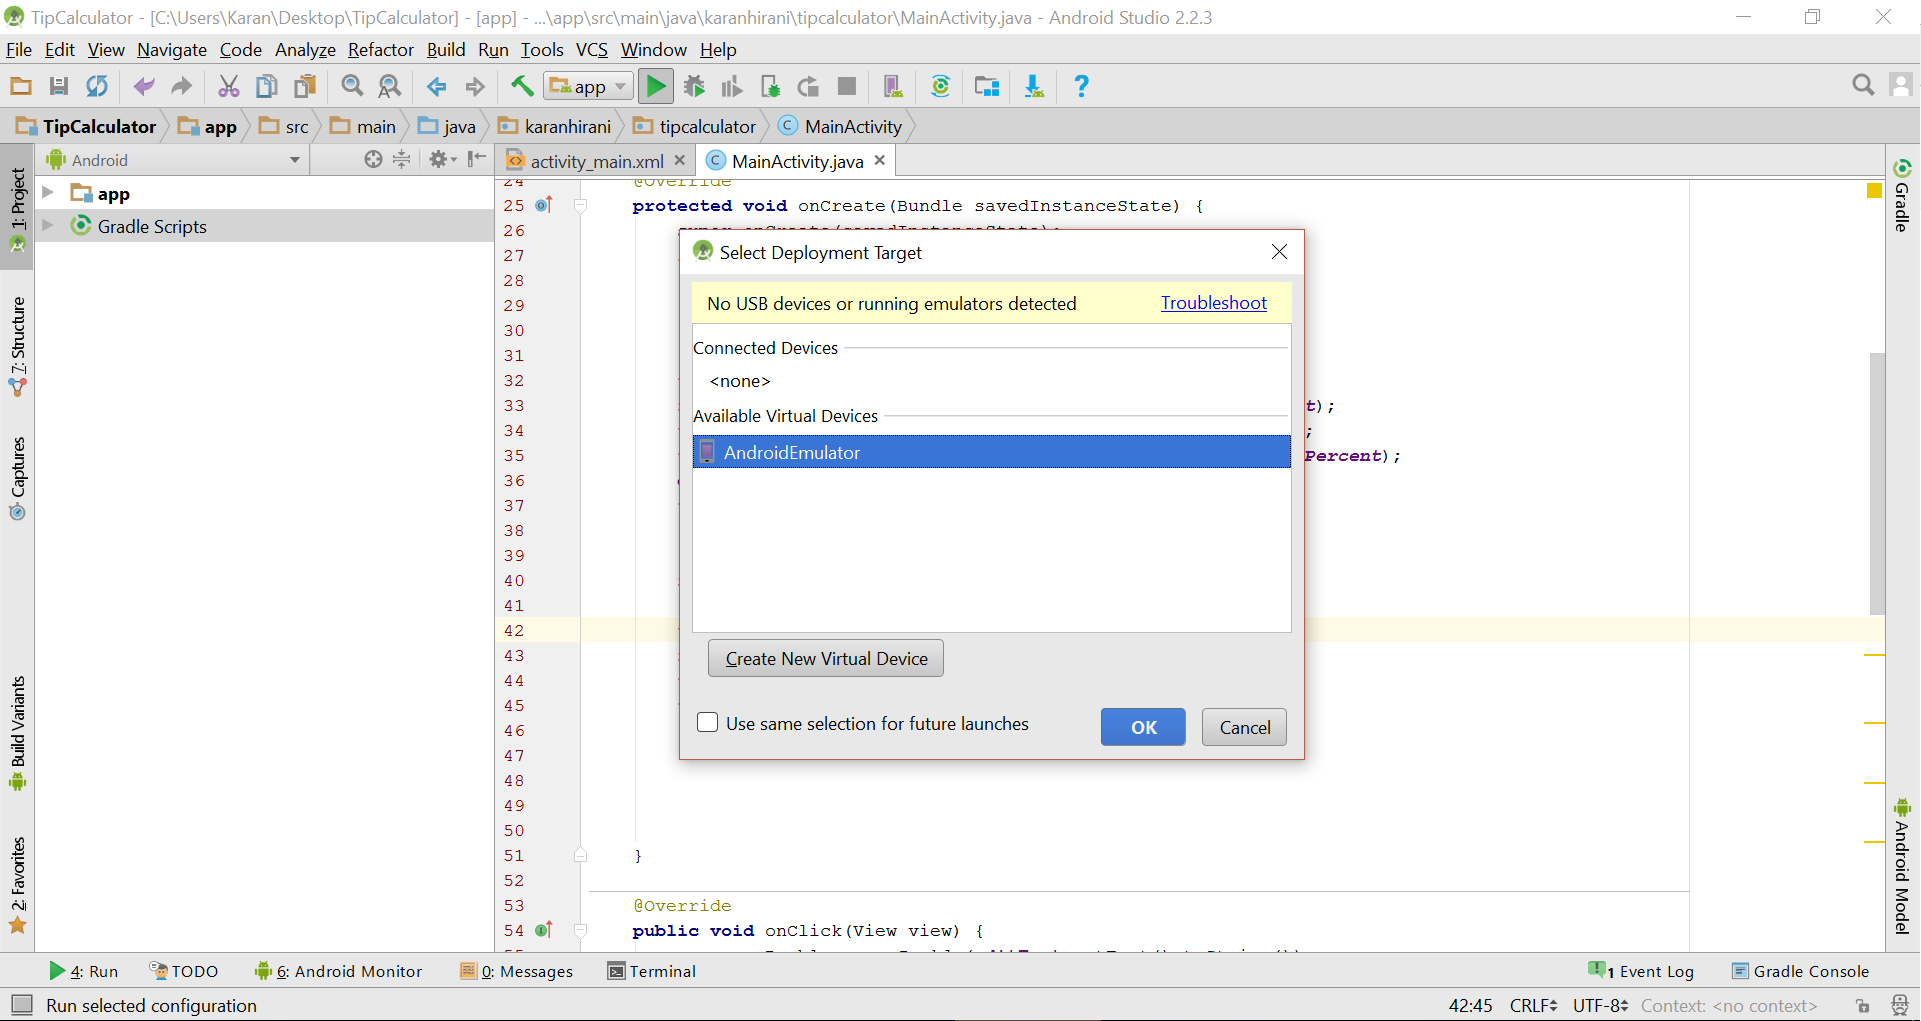1921x1021 pixels.
Task: Expand the app module tree node
Action: tap(47, 192)
